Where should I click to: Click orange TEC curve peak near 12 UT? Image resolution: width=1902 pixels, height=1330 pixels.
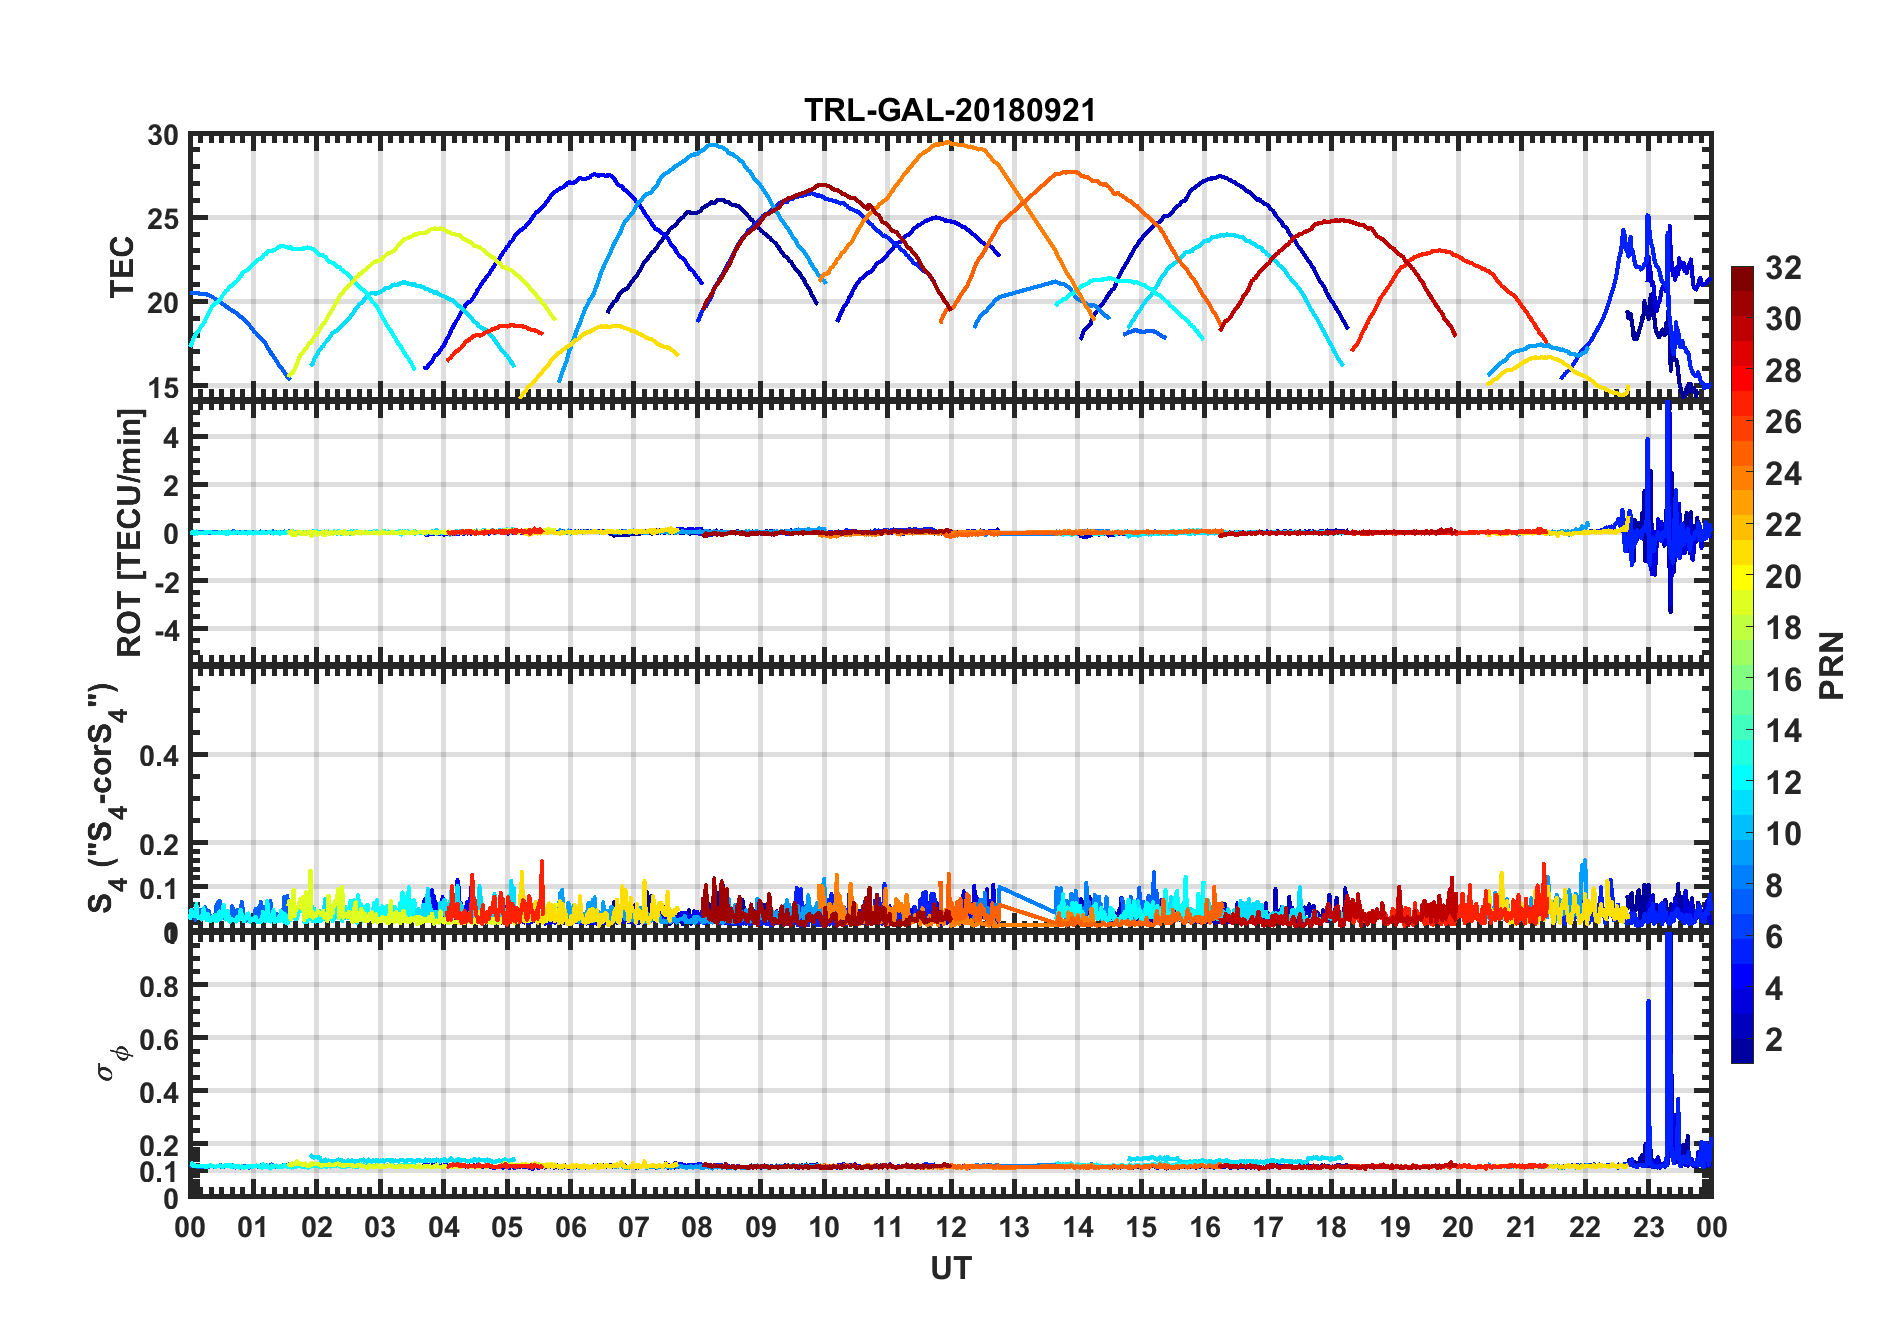pos(946,143)
